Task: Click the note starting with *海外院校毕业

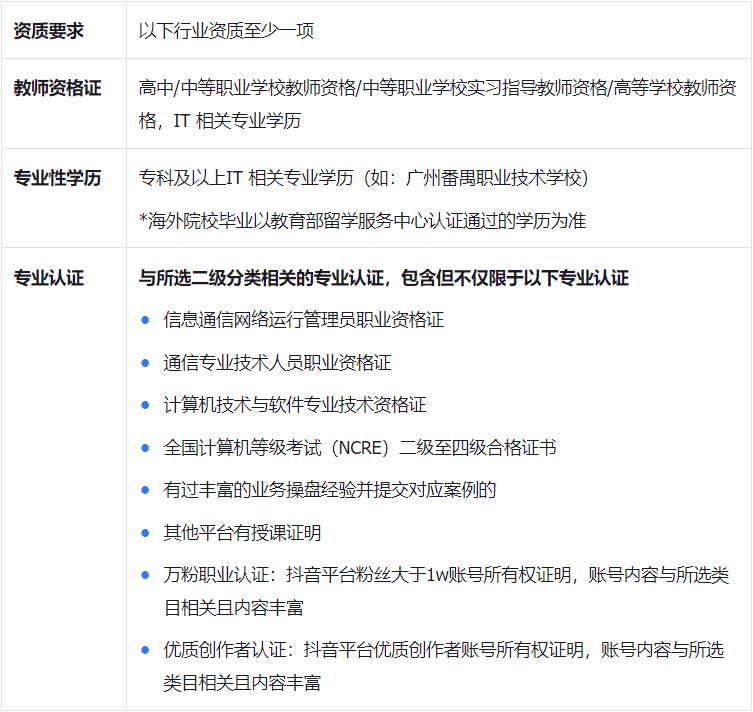Action: point(363,220)
